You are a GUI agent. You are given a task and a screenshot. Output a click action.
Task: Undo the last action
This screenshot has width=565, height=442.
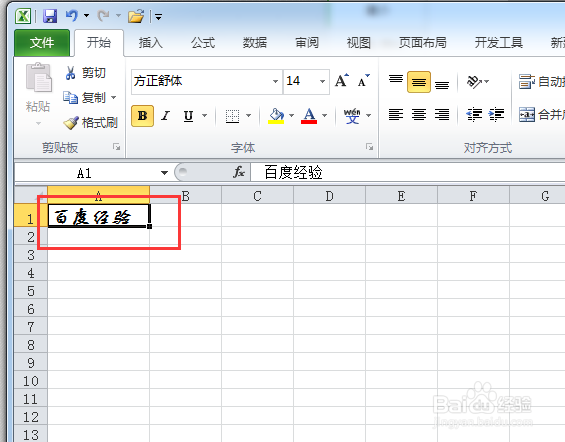[x=71, y=15]
